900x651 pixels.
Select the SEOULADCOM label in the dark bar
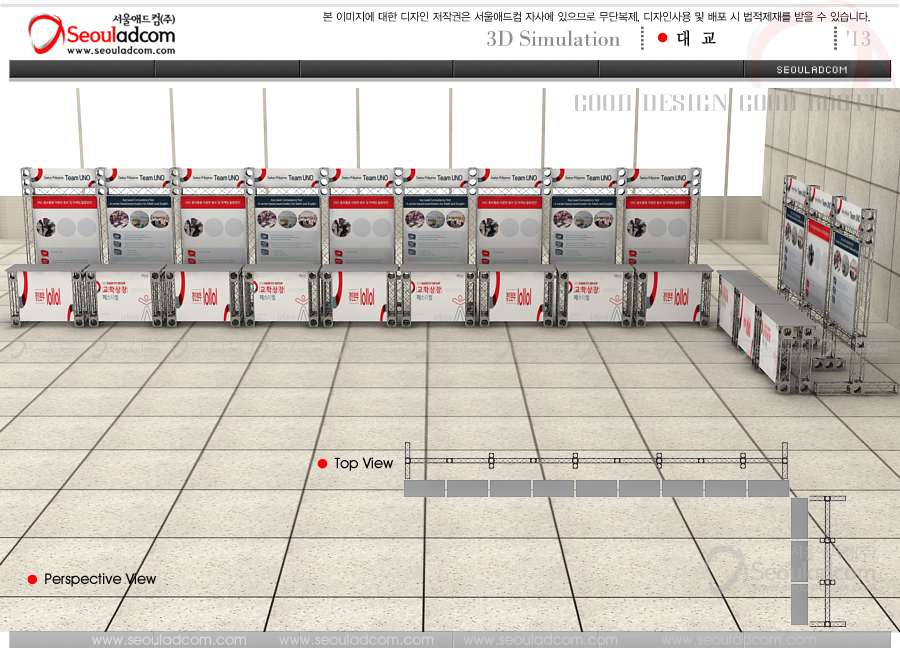812,70
